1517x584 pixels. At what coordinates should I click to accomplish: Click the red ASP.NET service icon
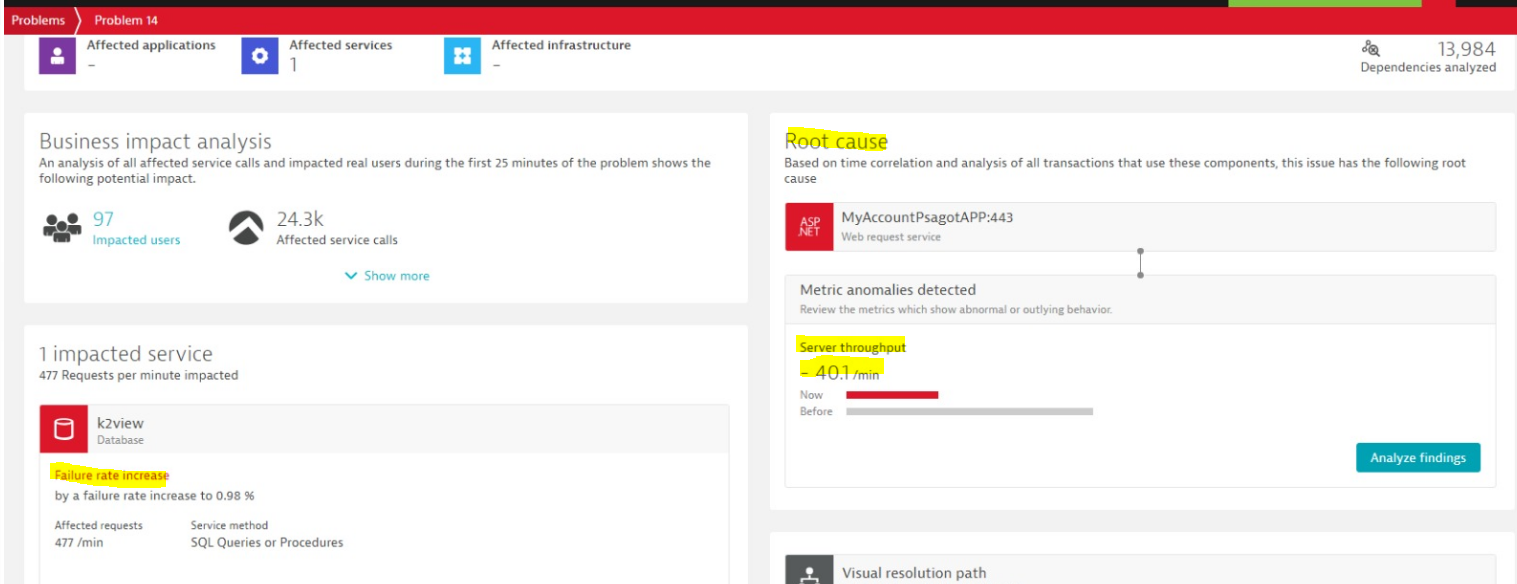[809, 227]
